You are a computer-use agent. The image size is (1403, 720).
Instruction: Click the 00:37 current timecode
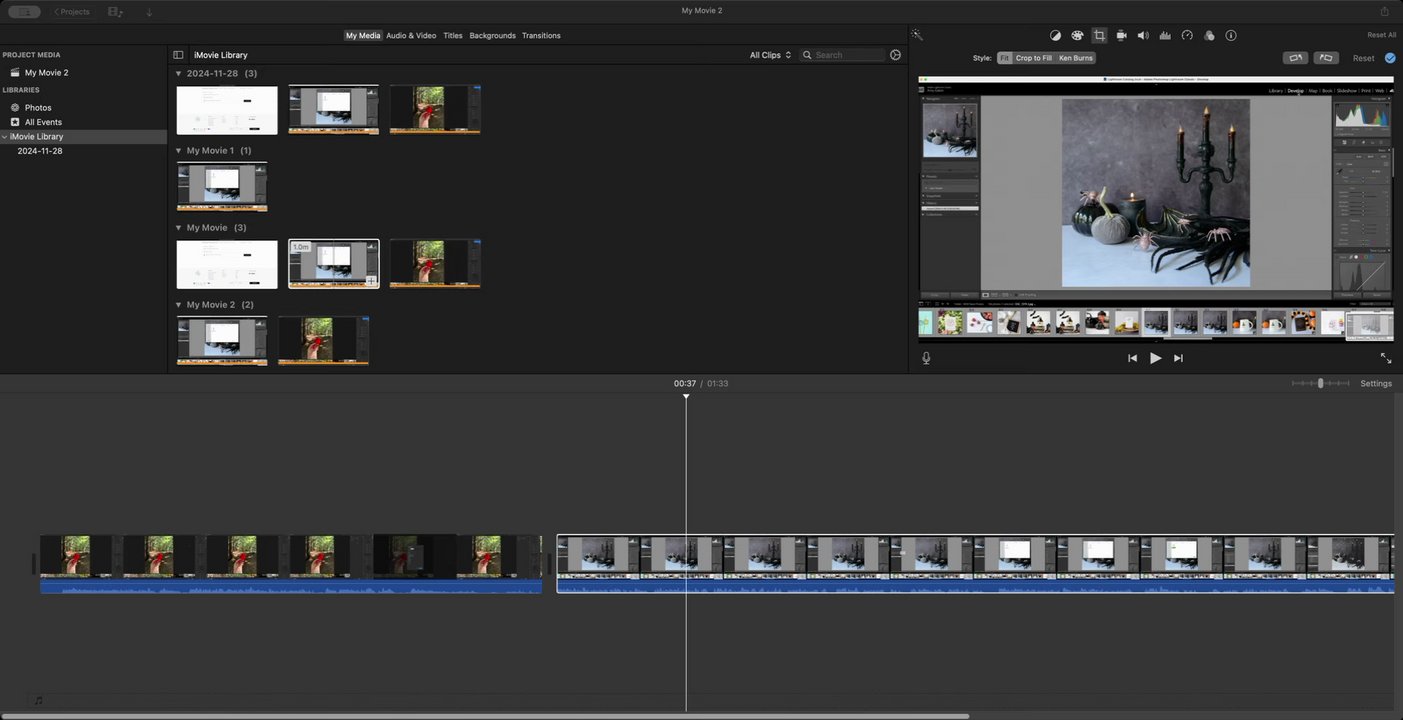(684, 384)
